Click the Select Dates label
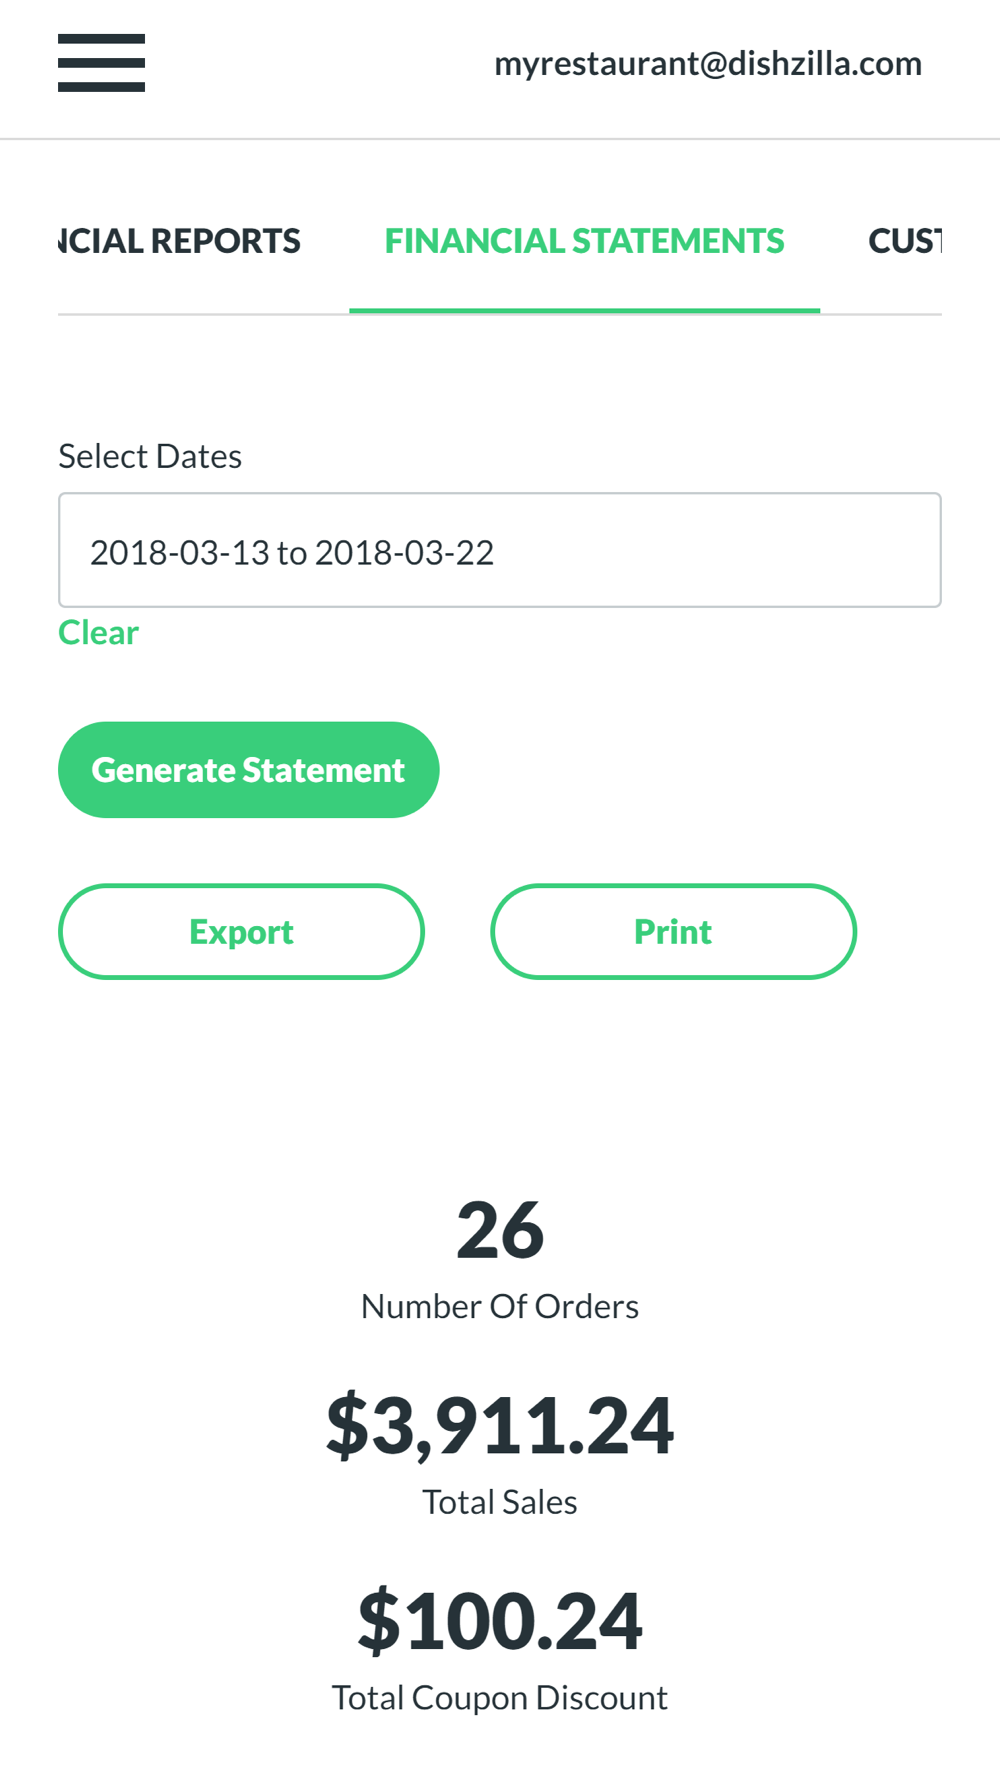This screenshot has width=1000, height=1778. click(x=150, y=456)
